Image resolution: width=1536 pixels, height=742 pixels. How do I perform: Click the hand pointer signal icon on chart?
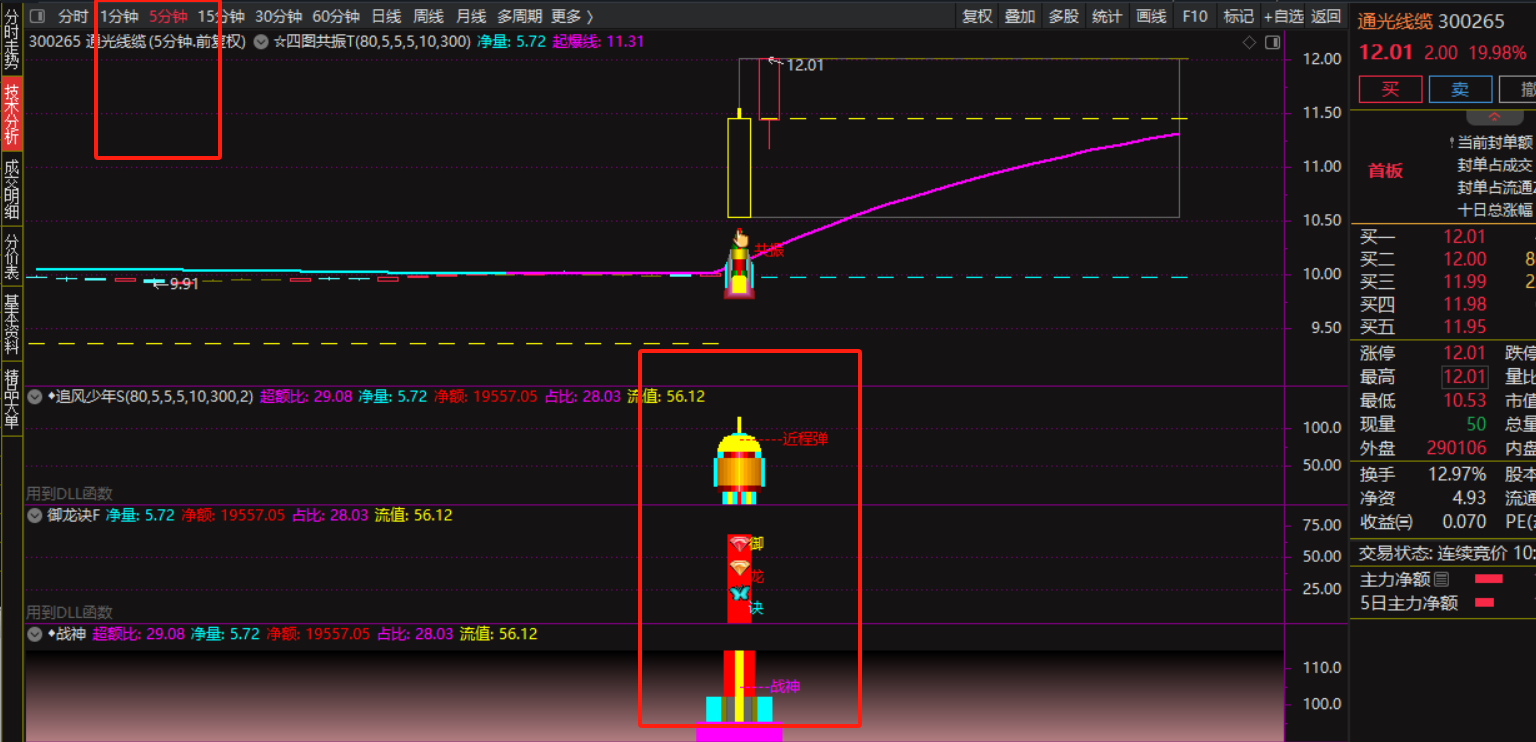pyautogui.click(x=740, y=238)
